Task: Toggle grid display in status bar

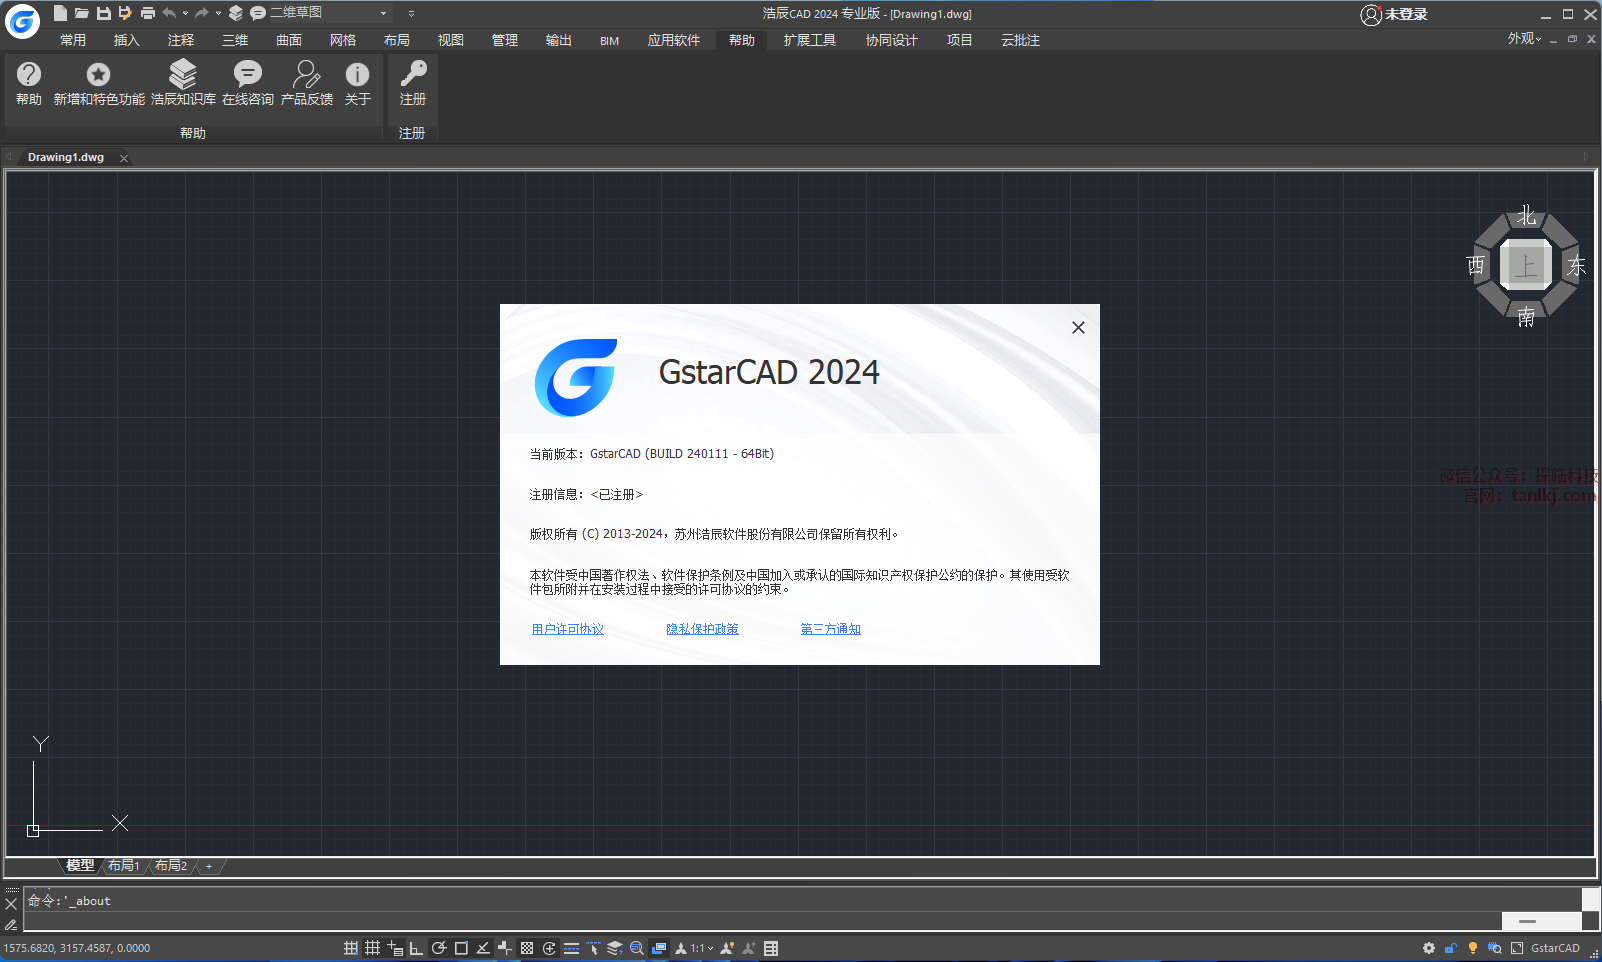Action: click(x=372, y=948)
